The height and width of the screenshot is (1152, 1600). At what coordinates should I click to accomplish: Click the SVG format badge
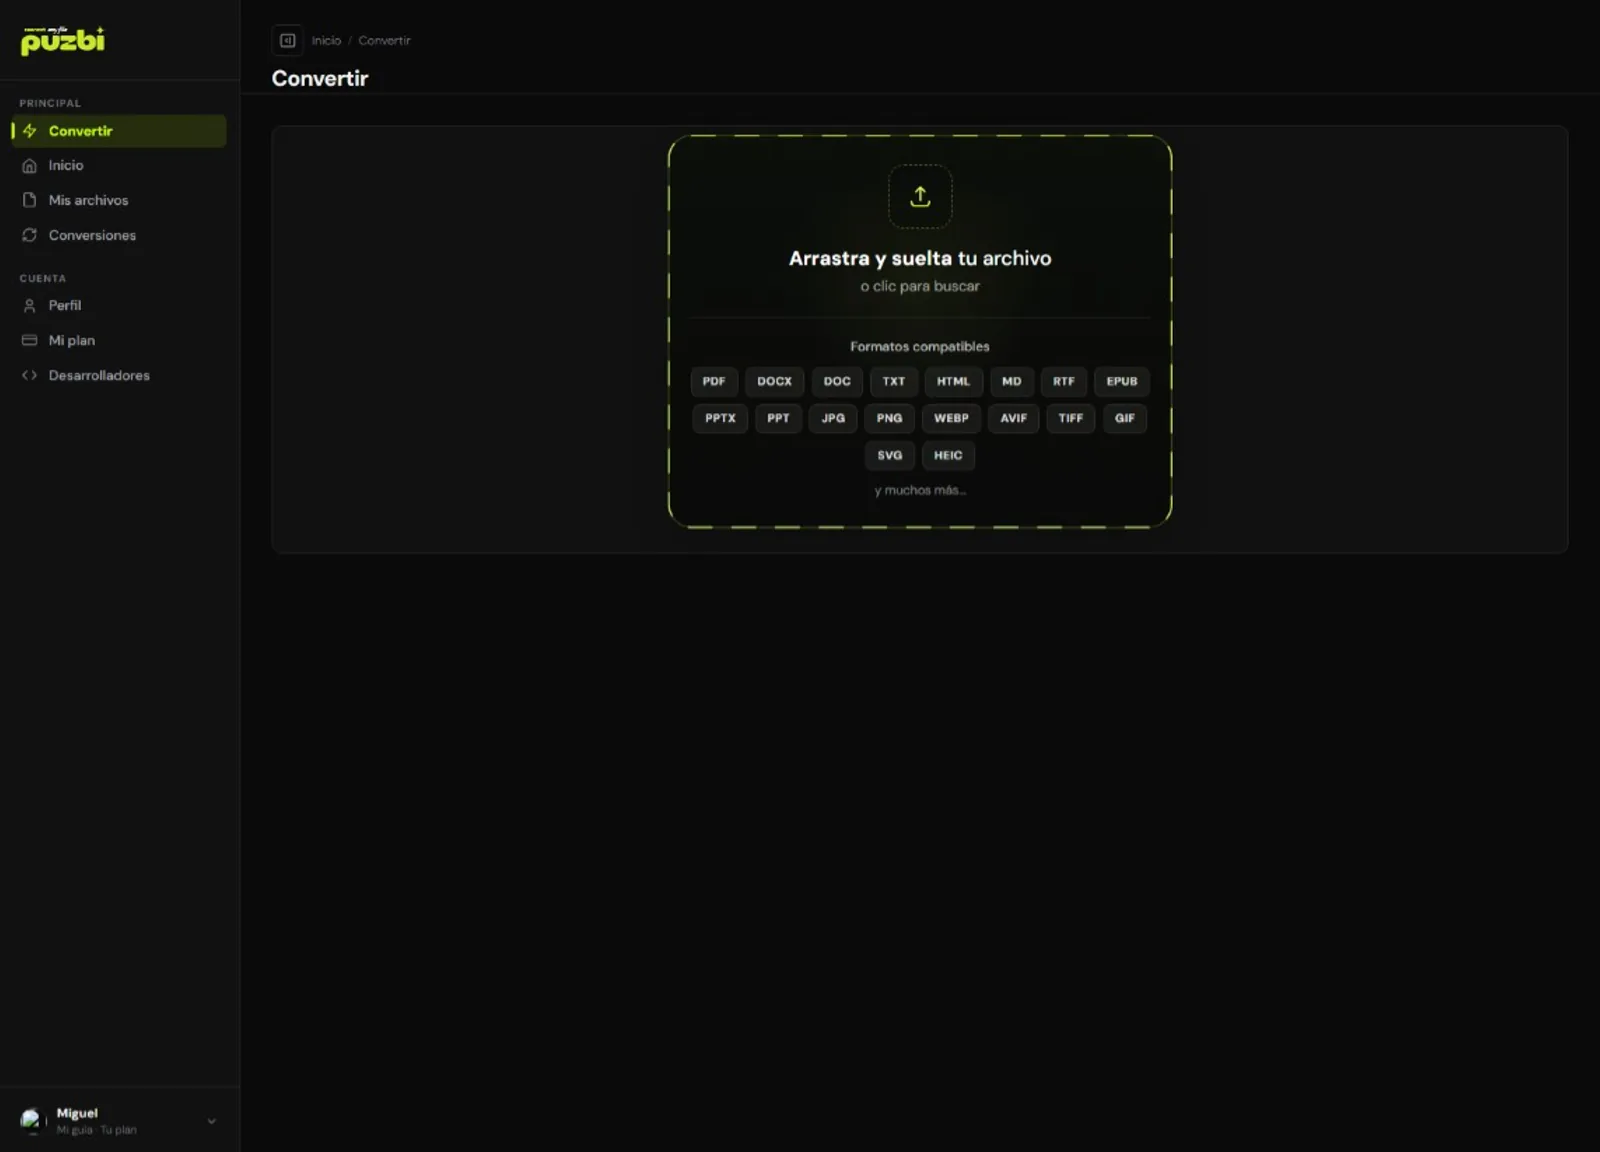890,455
